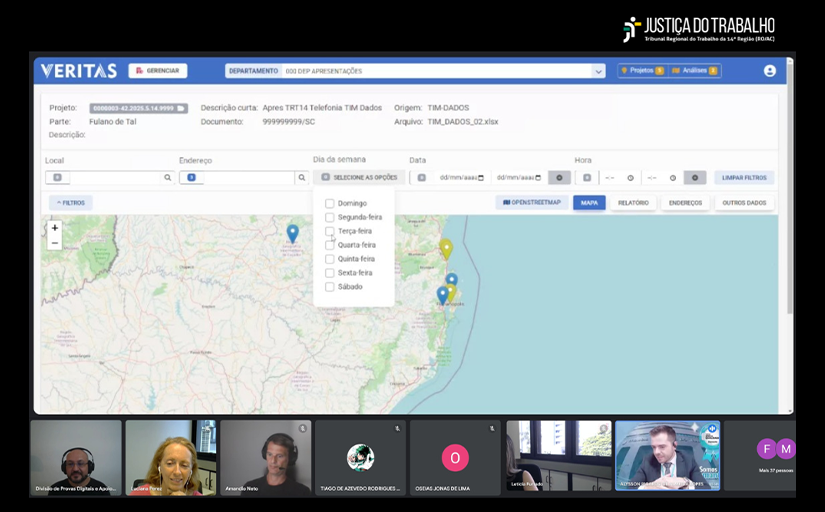This screenshot has width=825, height=512.
Task: Click the Local field search magnifier
Action: (167, 178)
